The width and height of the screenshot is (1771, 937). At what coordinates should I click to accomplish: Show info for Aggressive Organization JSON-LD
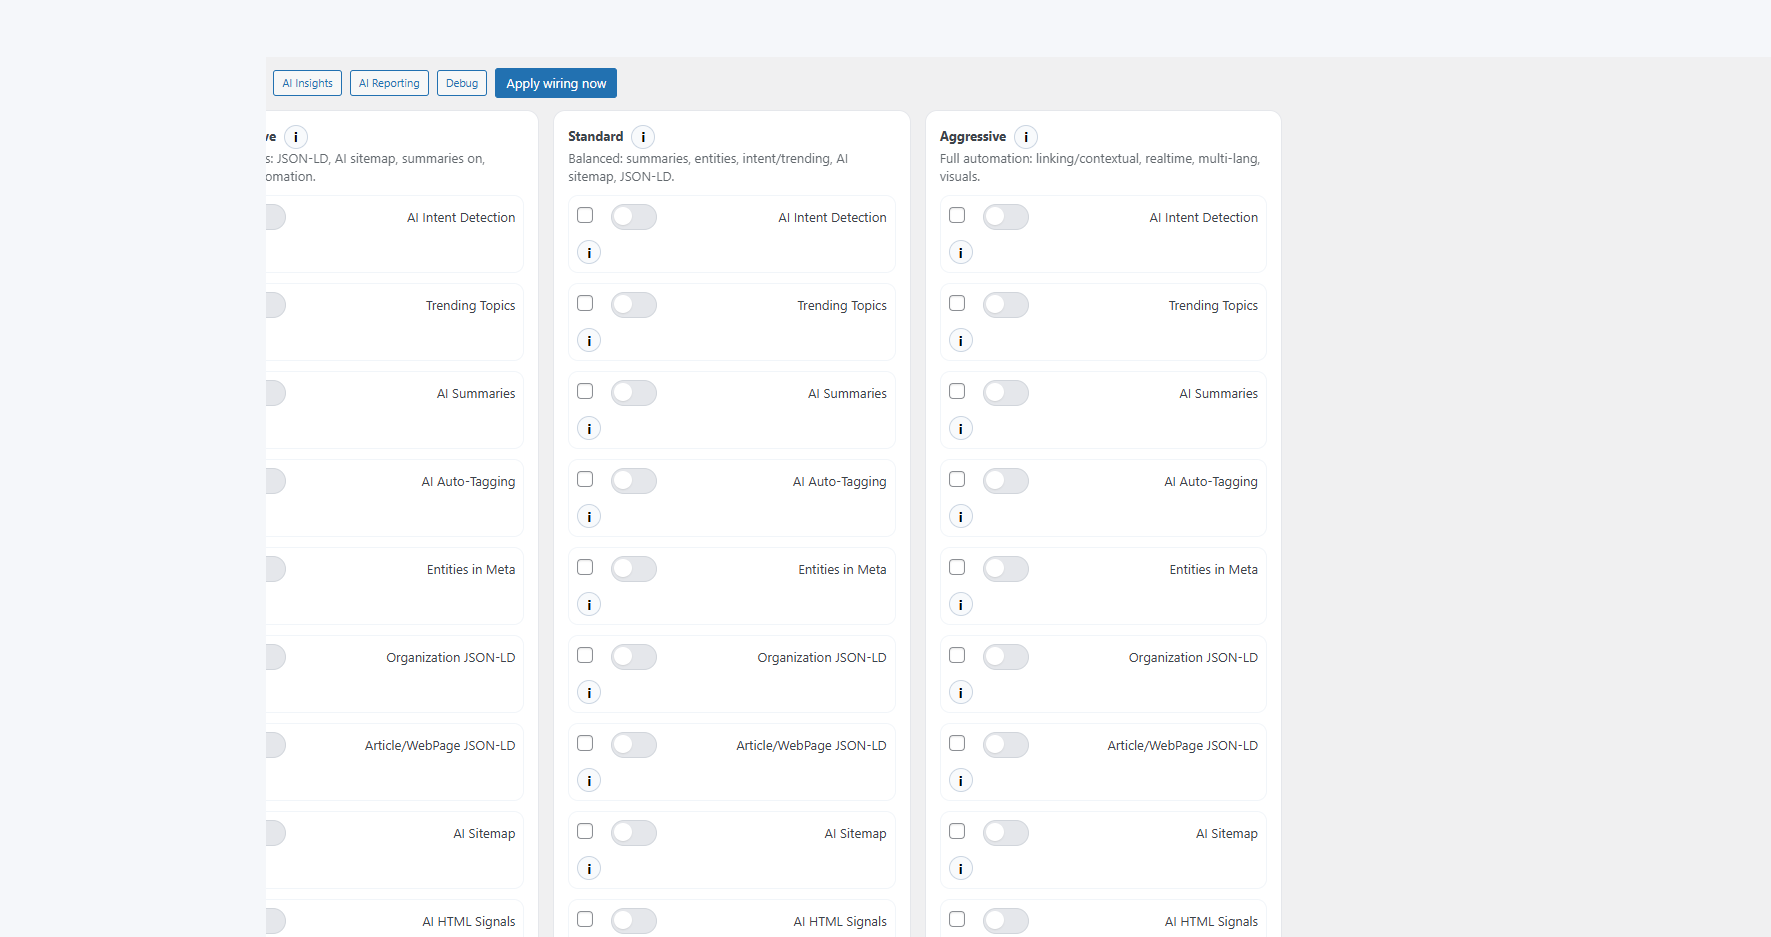pos(961,693)
